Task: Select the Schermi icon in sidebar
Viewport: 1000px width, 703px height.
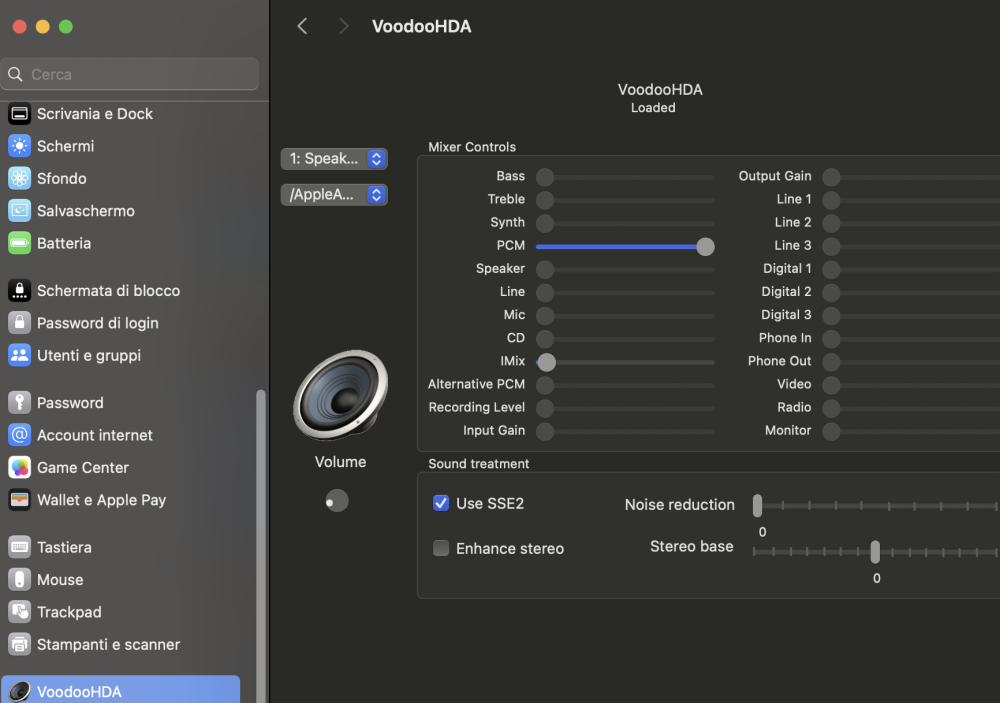Action: [x=19, y=146]
